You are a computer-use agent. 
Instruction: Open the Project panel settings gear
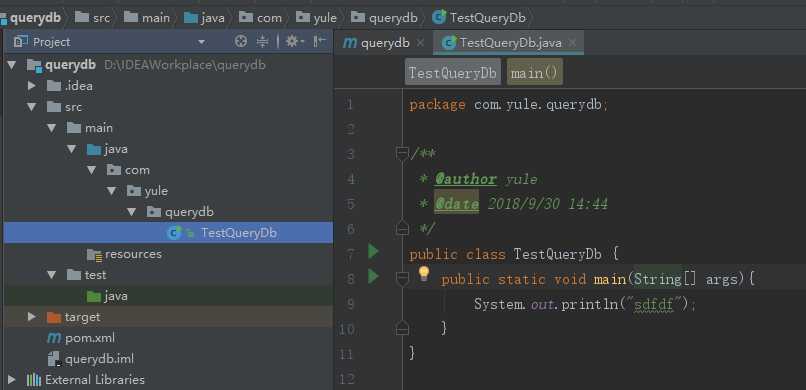pyautogui.click(x=295, y=42)
